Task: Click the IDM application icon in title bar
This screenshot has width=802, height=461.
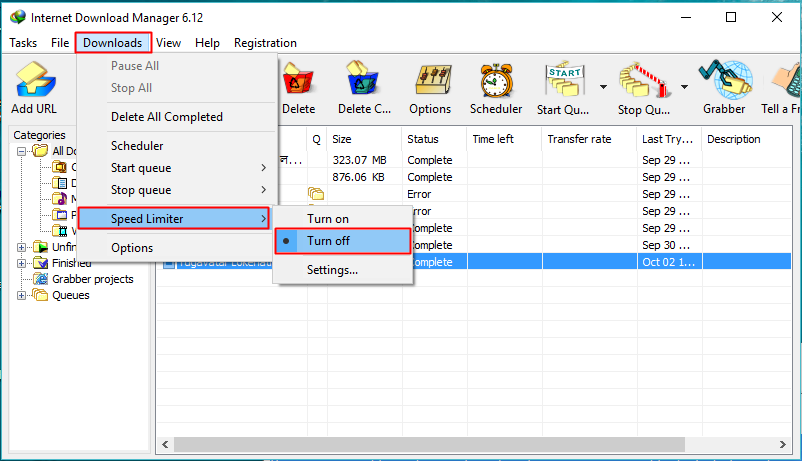Action: click(18, 17)
